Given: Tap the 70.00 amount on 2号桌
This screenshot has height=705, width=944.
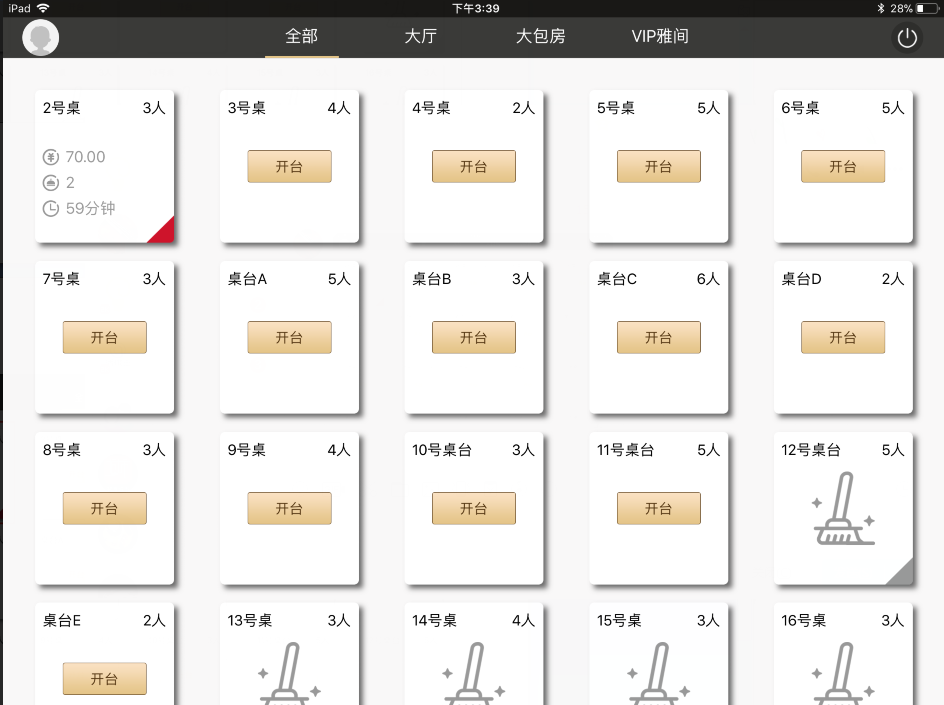Looking at the screenshot, I should click(85, 157).
